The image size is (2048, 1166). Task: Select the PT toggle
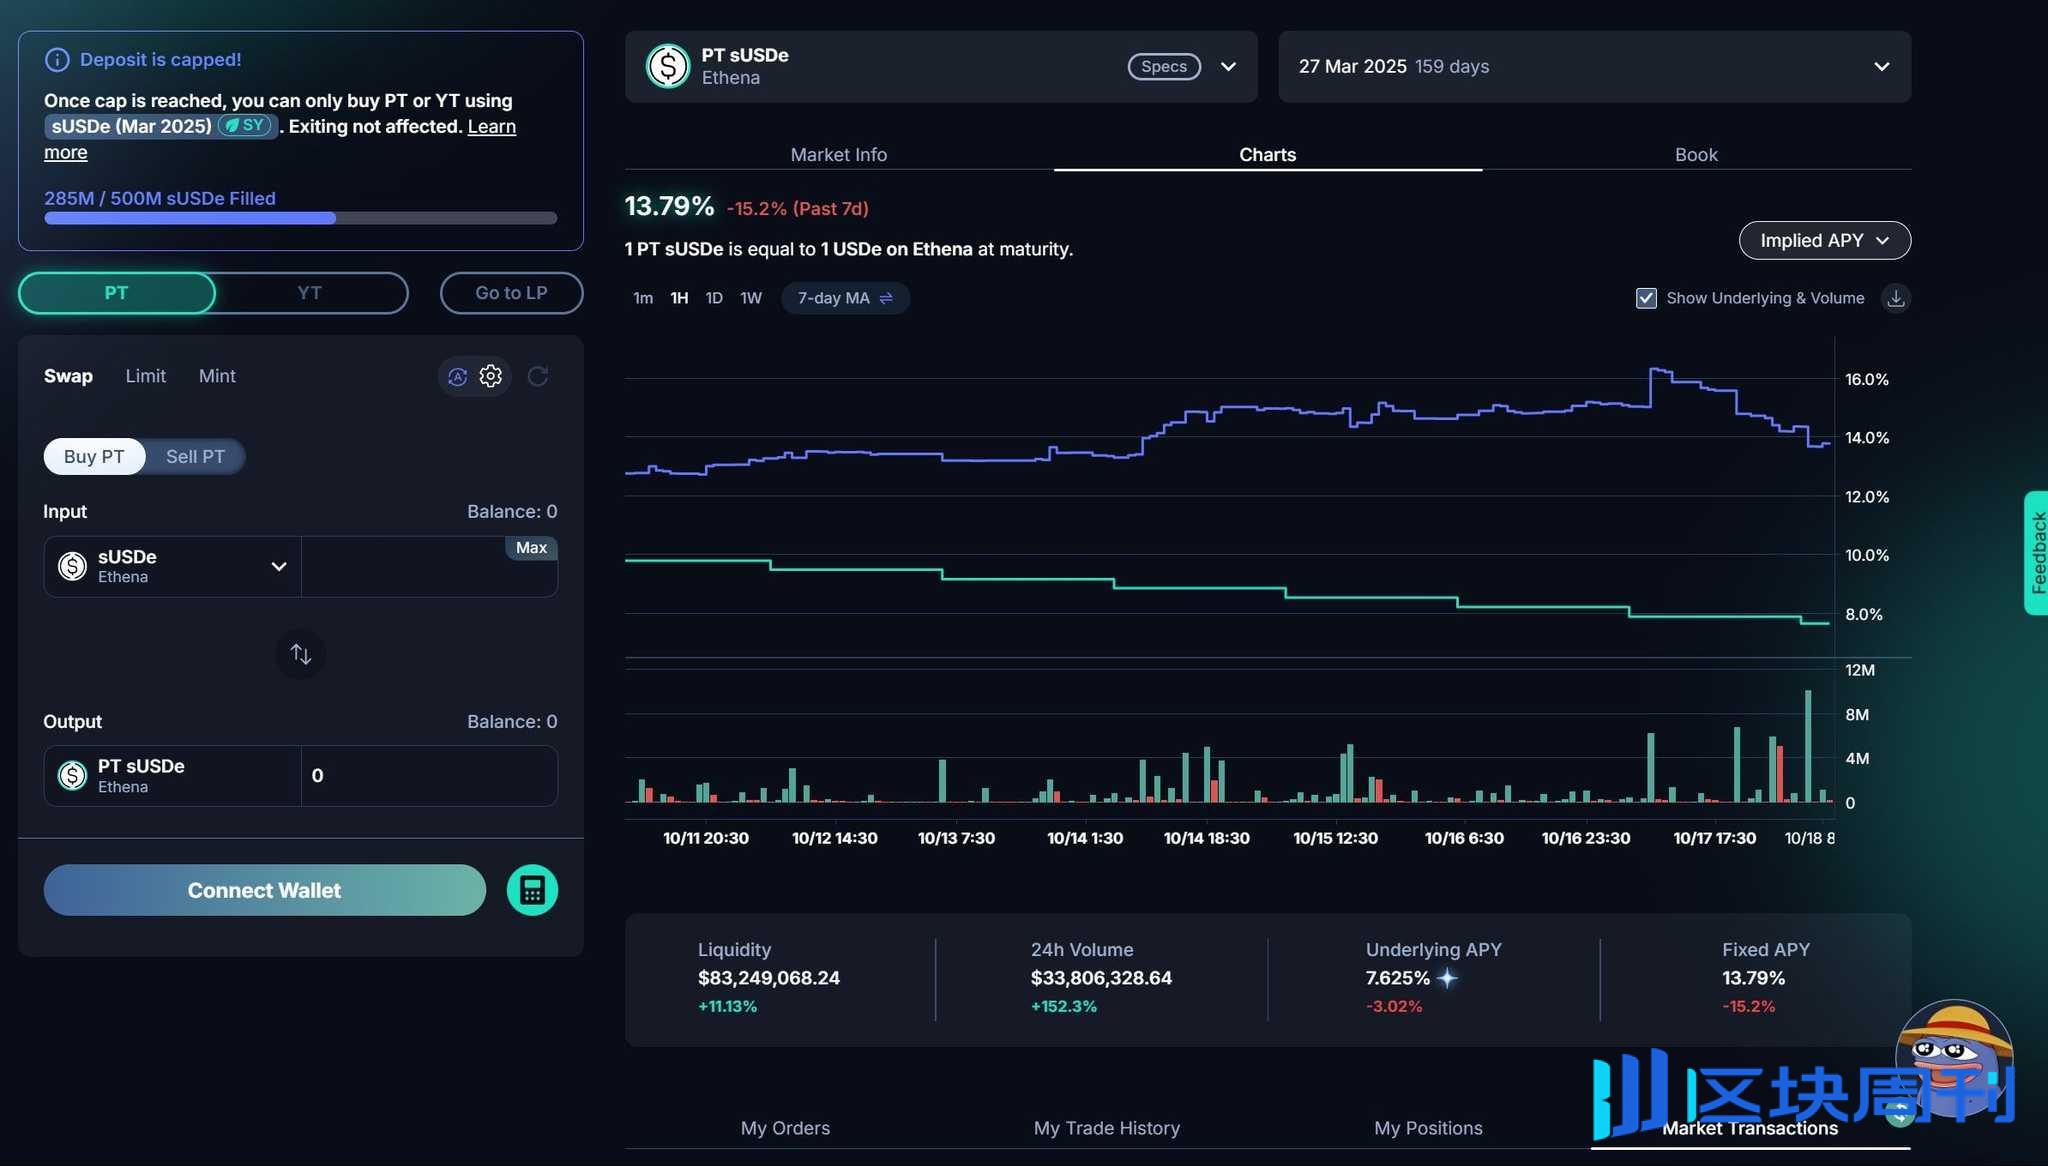(116, 293)
